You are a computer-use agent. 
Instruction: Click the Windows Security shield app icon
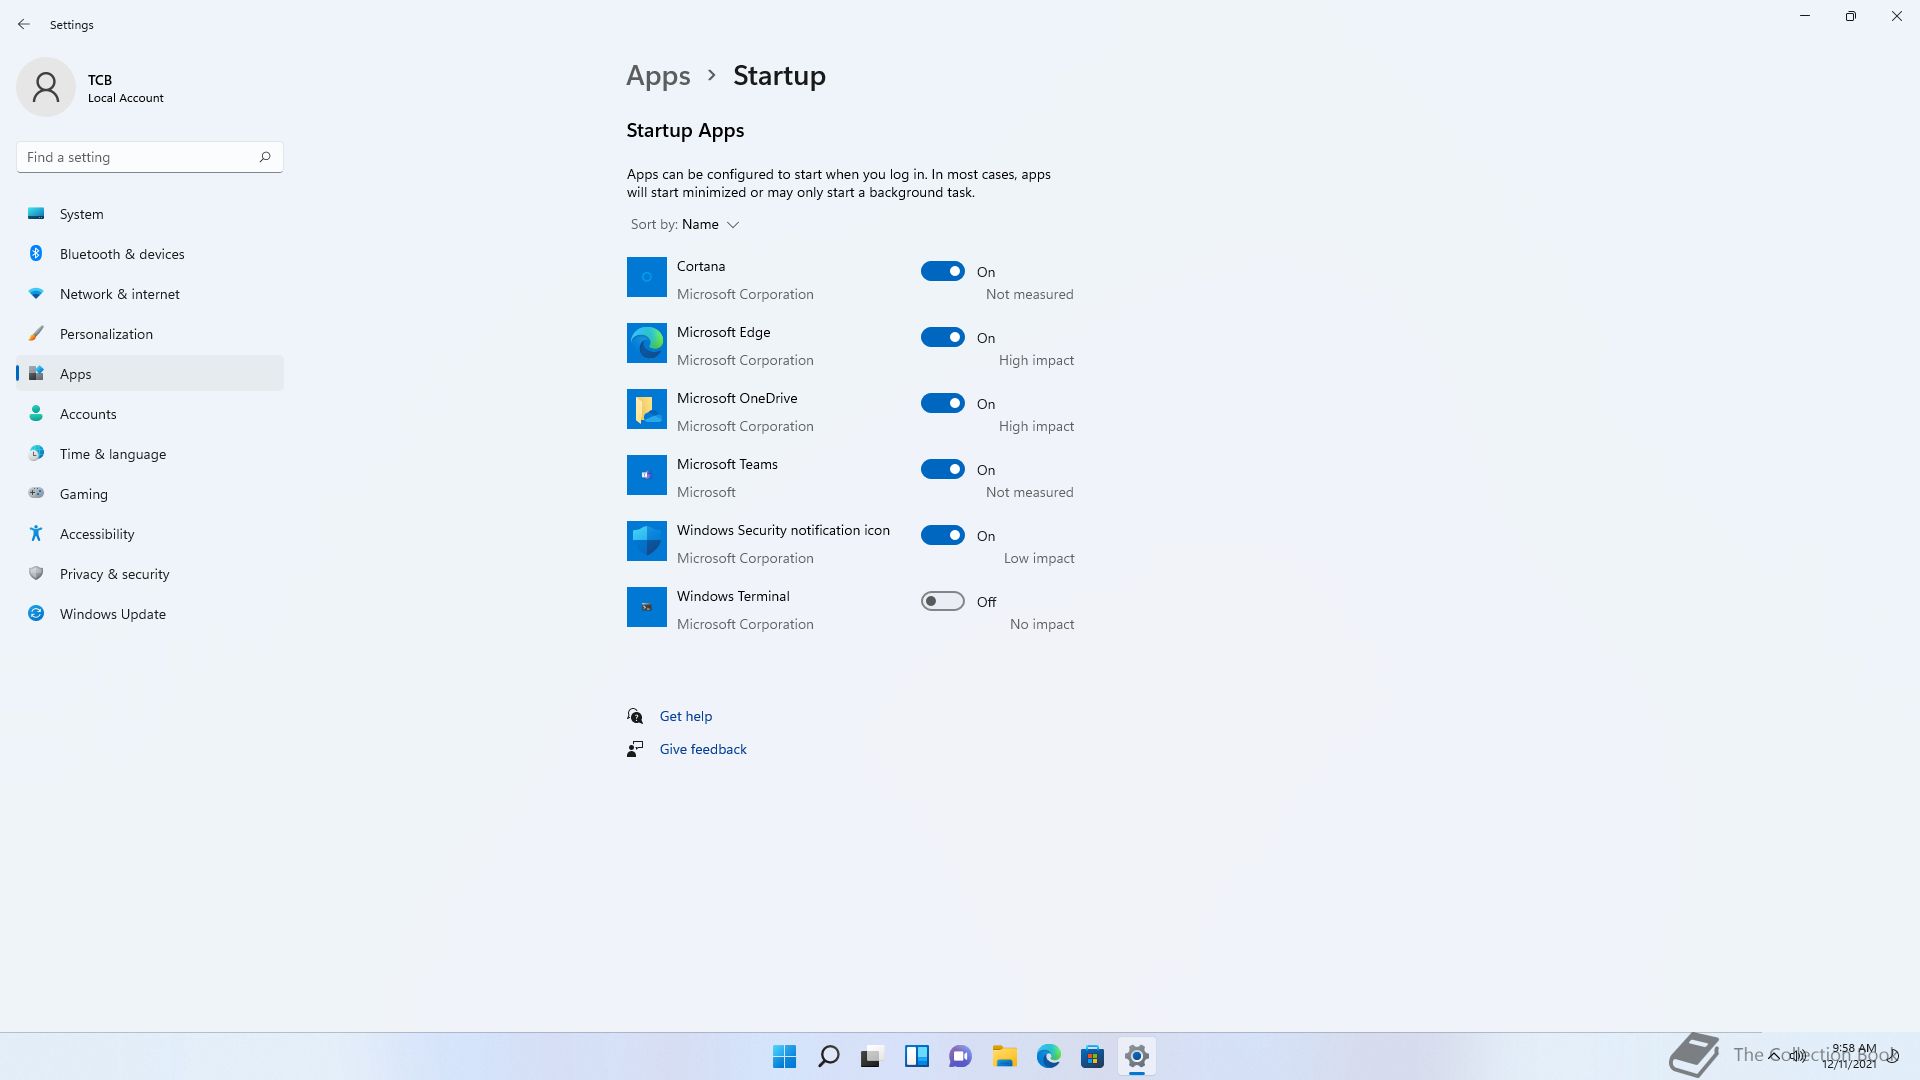[x=646, y=541]
